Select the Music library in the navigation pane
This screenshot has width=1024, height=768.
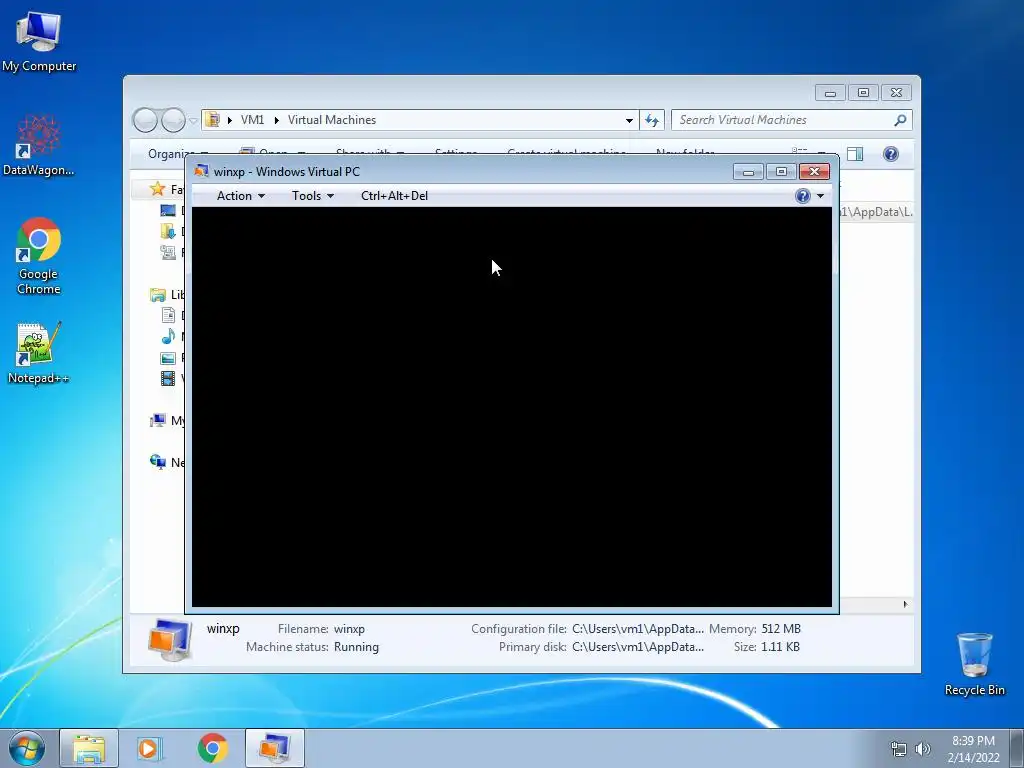(172, 337)
